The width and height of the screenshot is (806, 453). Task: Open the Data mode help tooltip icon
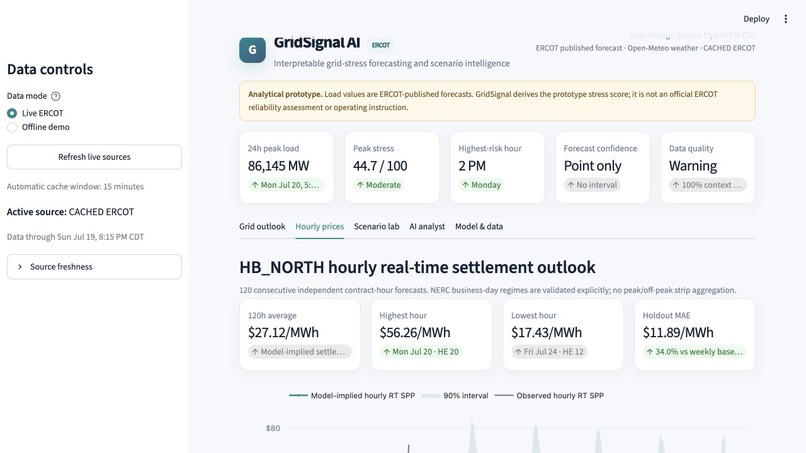coord(56,96)
